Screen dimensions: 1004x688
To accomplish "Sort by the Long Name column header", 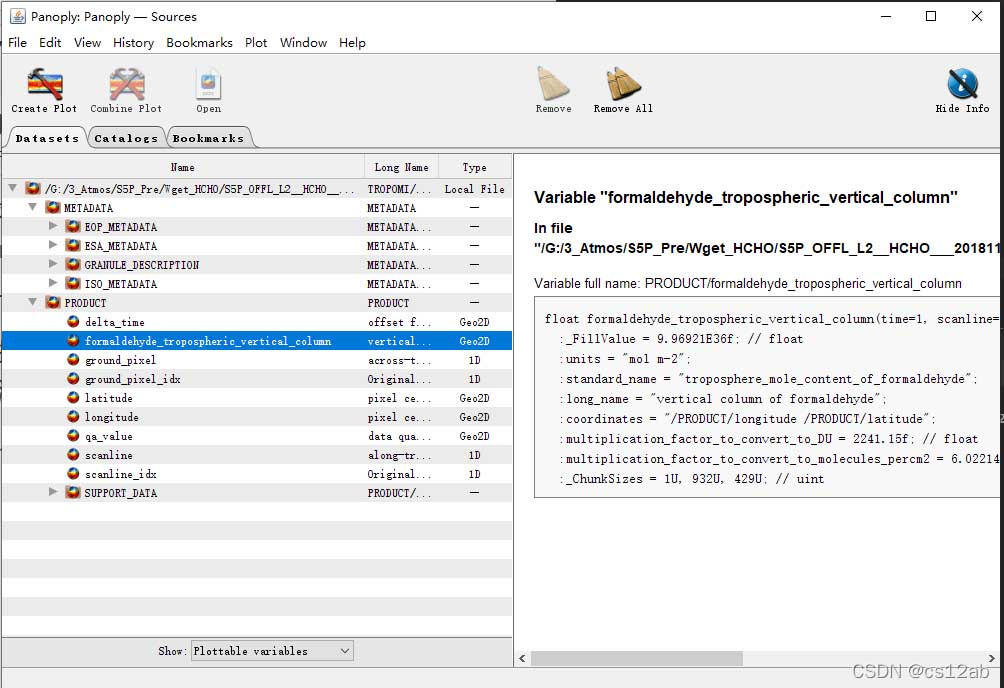I will pos(401,167).
